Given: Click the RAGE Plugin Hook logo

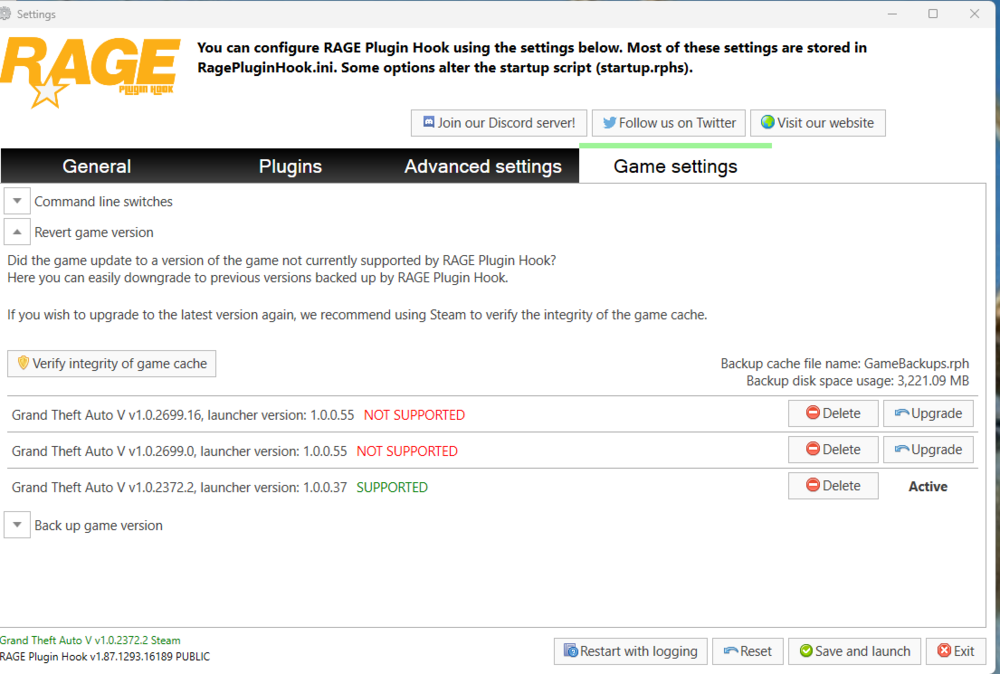Looking at the screenshot, I should pos(90,71).
